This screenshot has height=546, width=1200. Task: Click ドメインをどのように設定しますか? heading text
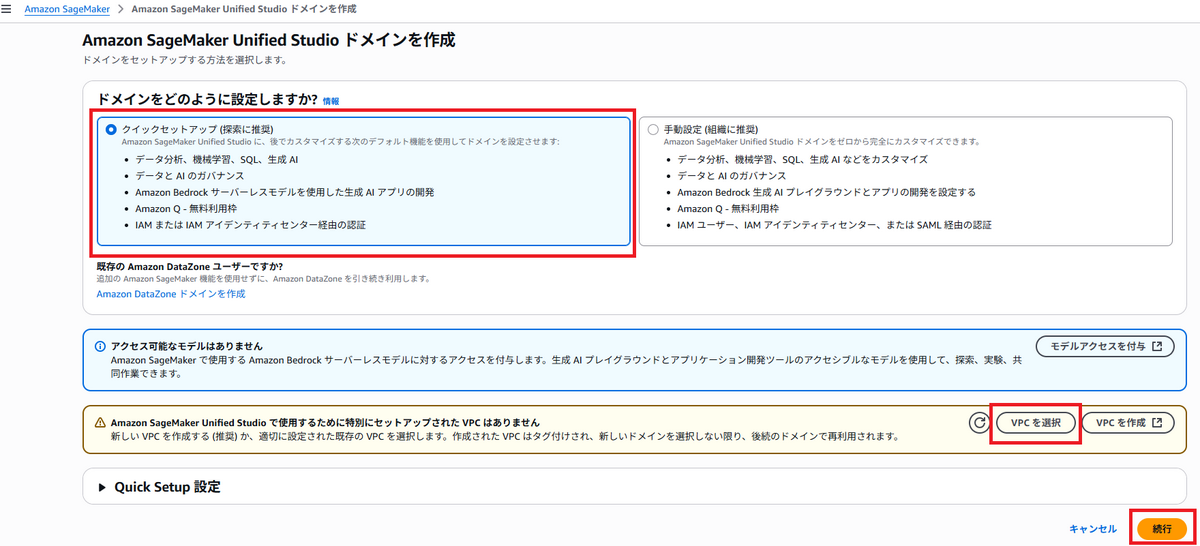[x=207, y=100]
